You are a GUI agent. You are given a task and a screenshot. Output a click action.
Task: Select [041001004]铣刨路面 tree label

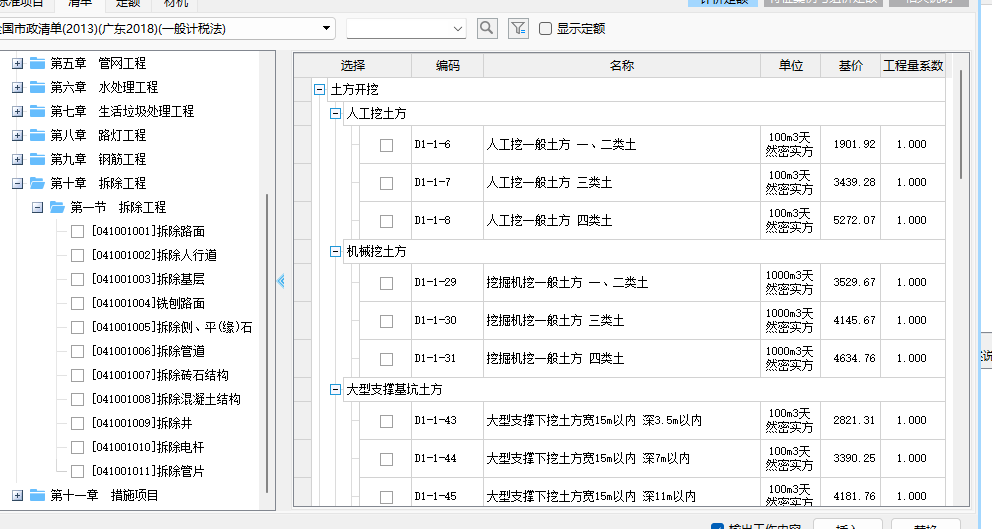(148, 304)
